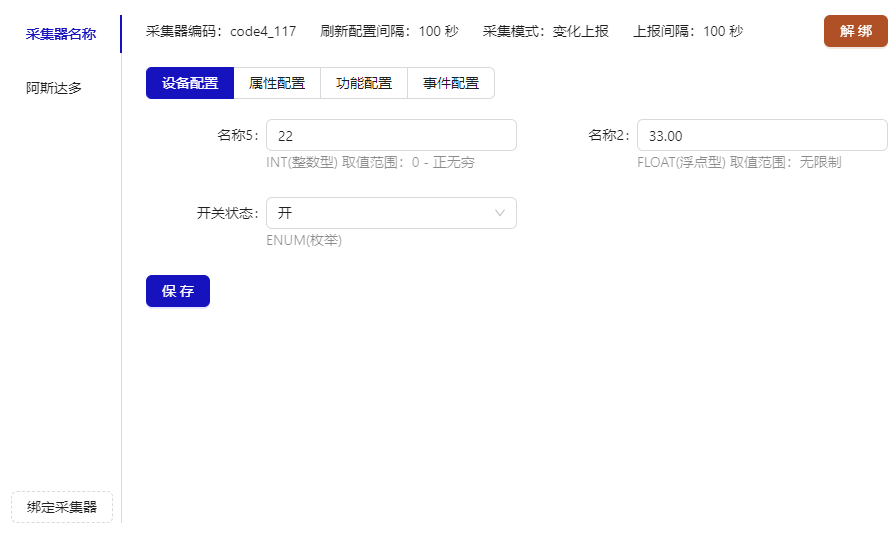Switch to the 属性配置 tab
Image resolution: width=890 pixels, height=533 pixels.
[277, 83]
